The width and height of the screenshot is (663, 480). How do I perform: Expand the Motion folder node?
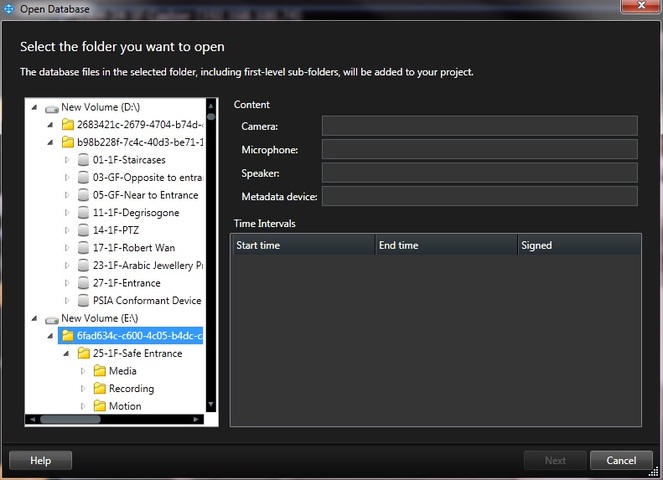pos(83,406)
